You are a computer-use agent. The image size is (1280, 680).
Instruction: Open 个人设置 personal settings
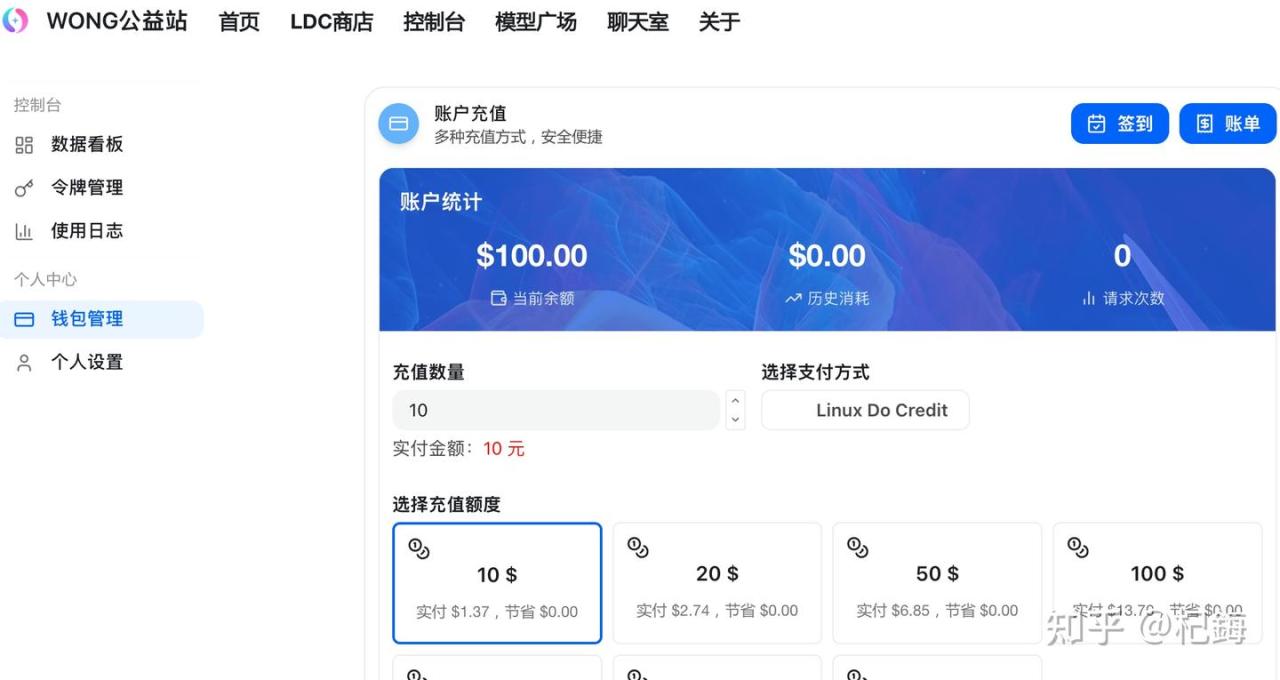(87, 362)
